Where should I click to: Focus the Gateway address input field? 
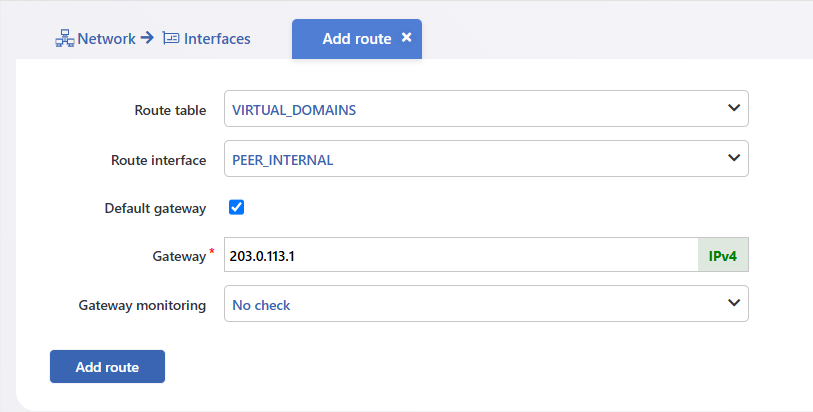pyautogui.click(x=461, y=255)
